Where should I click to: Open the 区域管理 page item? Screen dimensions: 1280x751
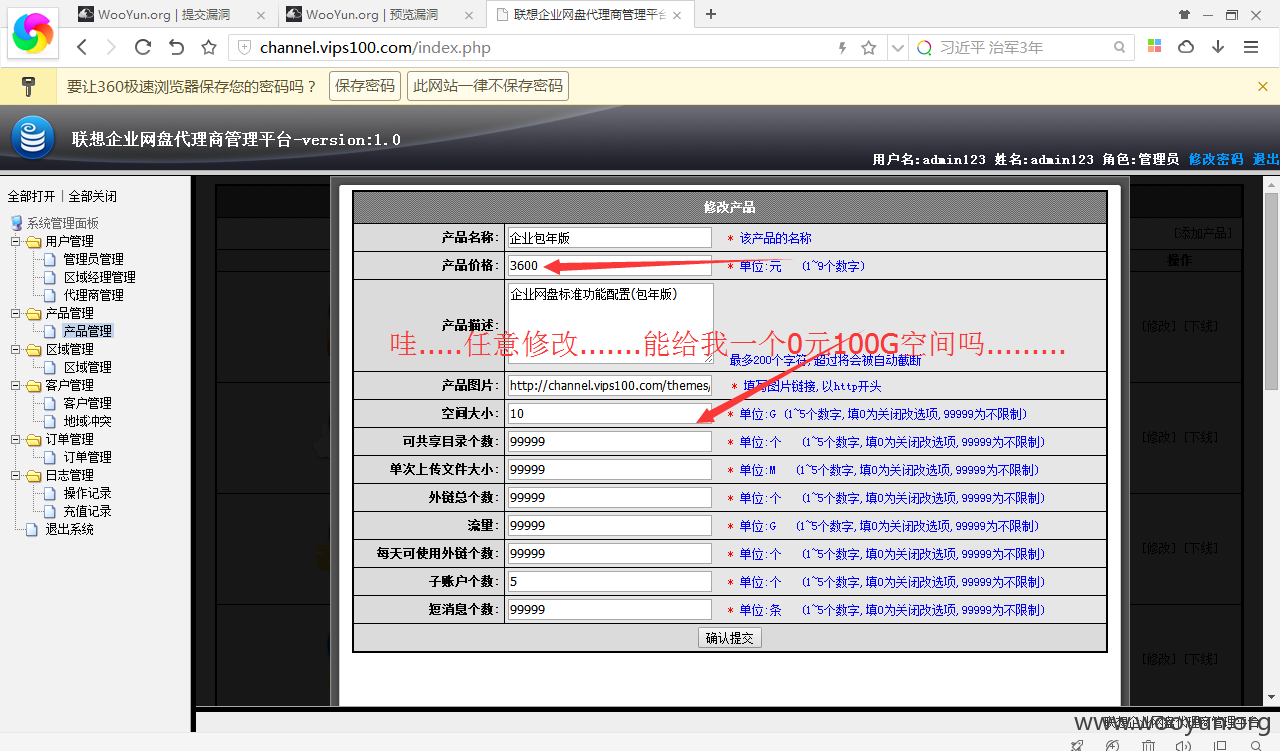point(87,367)
